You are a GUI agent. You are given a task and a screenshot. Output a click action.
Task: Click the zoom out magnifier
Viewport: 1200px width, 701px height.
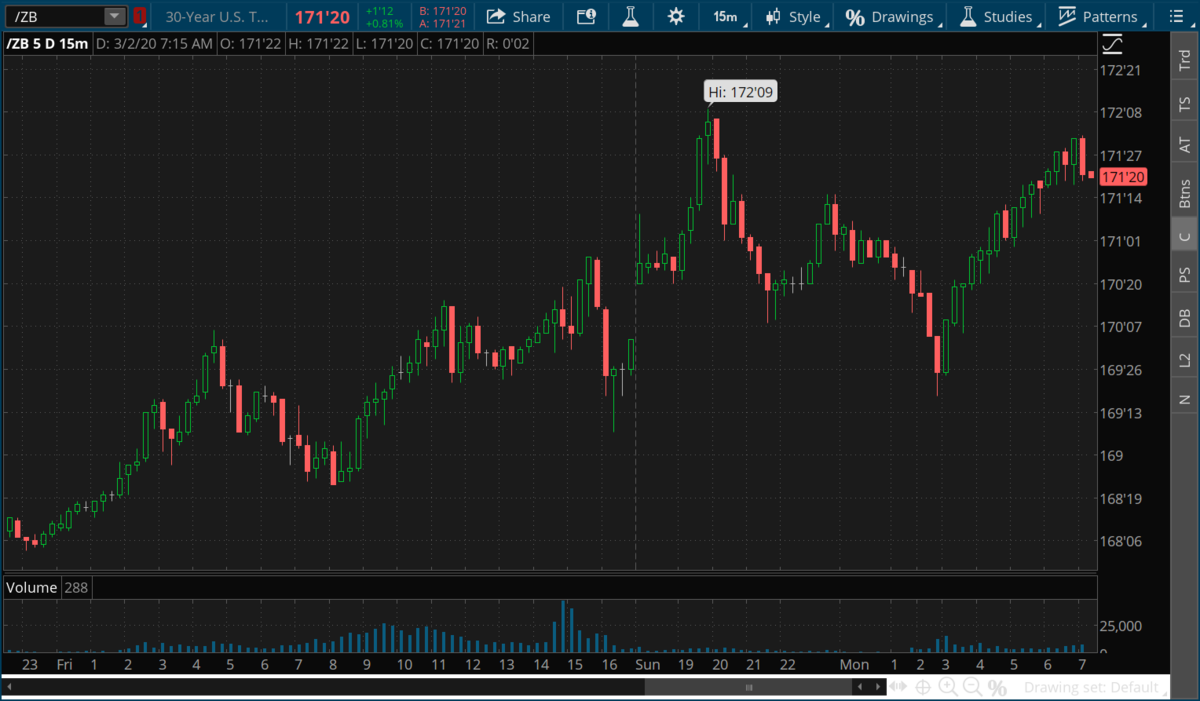(972, 687)
